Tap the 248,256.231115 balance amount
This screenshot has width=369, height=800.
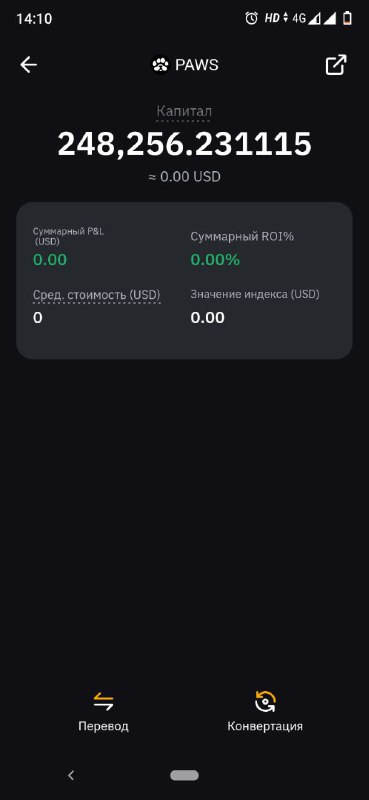coord(184,144)
